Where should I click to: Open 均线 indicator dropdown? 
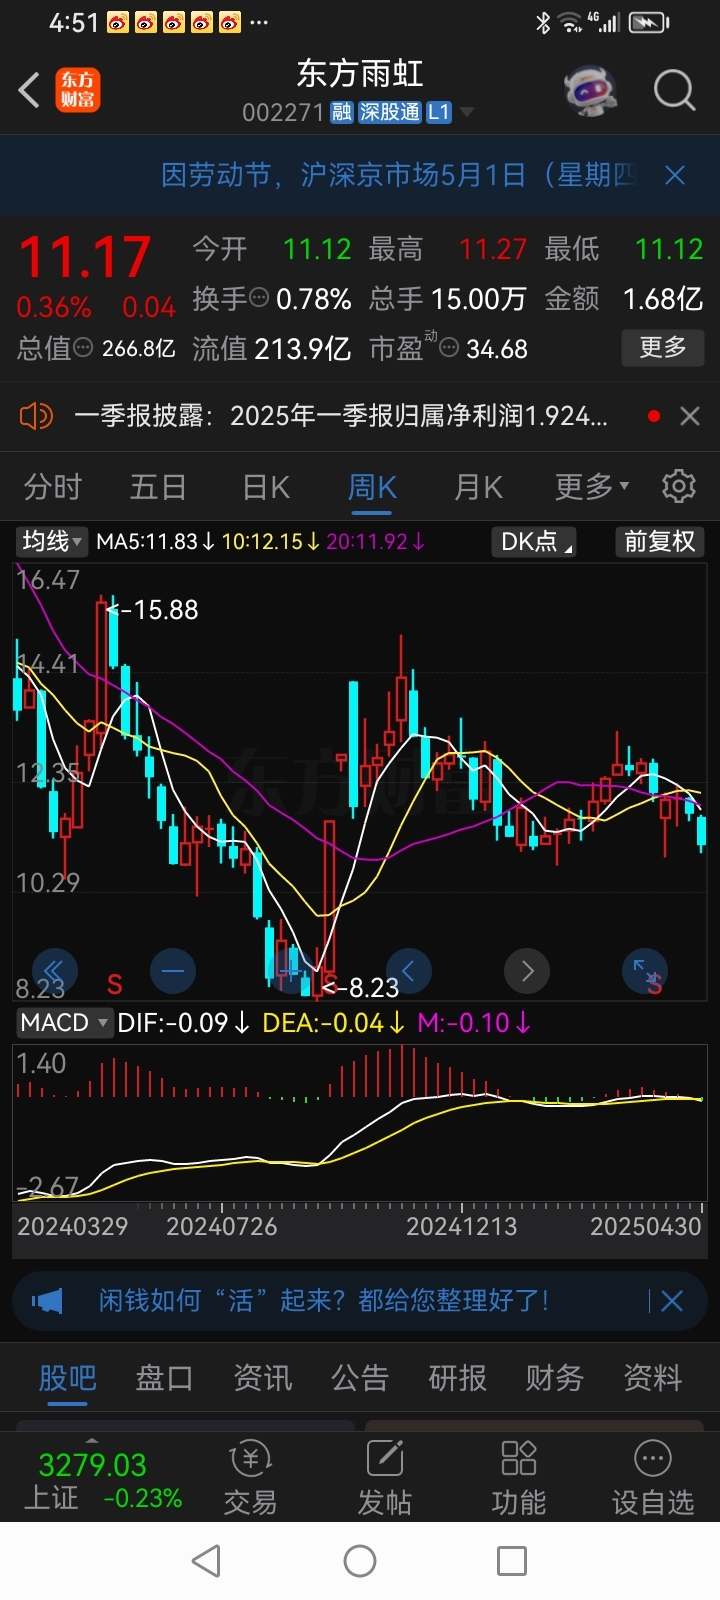tap(52, 541)
